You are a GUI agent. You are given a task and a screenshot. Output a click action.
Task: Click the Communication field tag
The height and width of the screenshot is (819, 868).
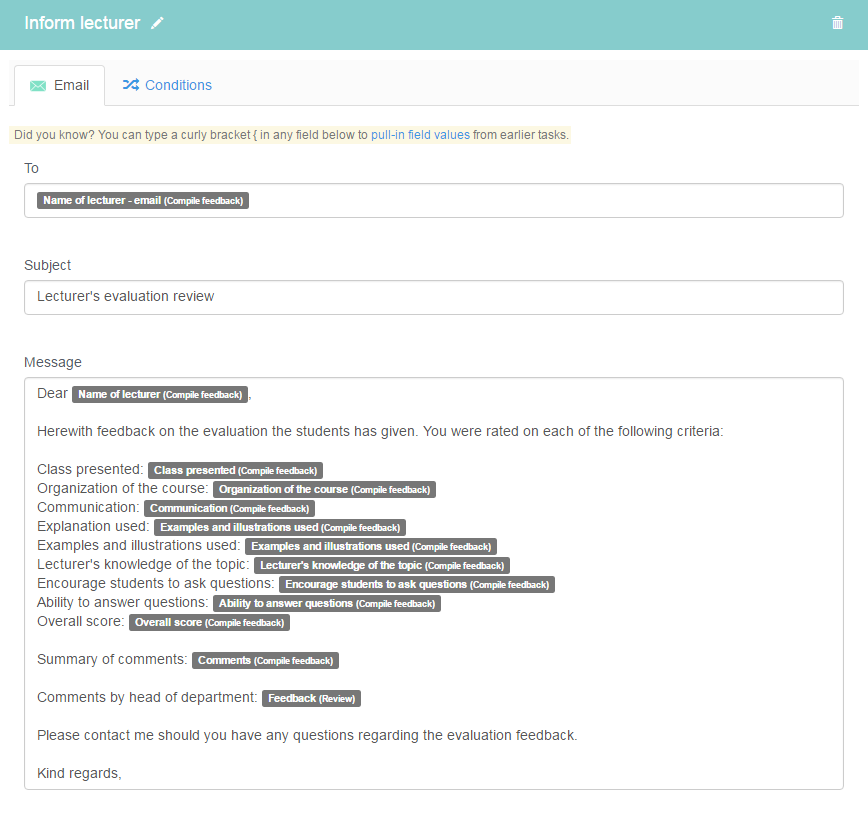[229, 508]
